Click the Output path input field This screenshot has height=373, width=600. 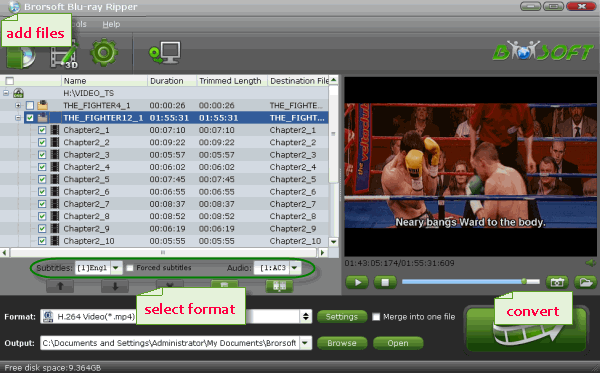(x=170, y=343)
